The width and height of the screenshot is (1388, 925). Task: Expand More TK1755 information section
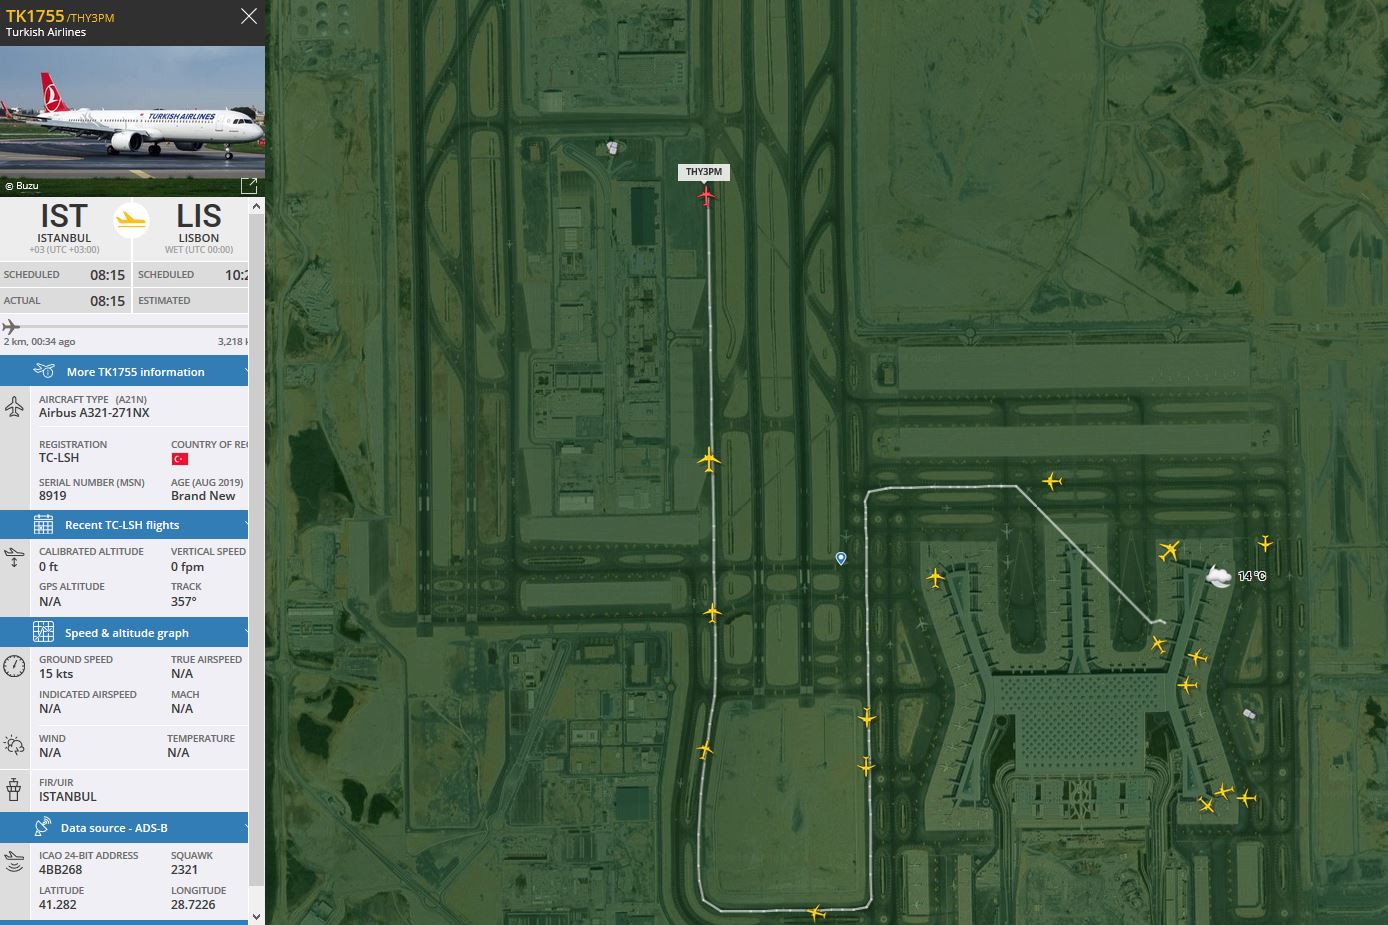(124, 372)
